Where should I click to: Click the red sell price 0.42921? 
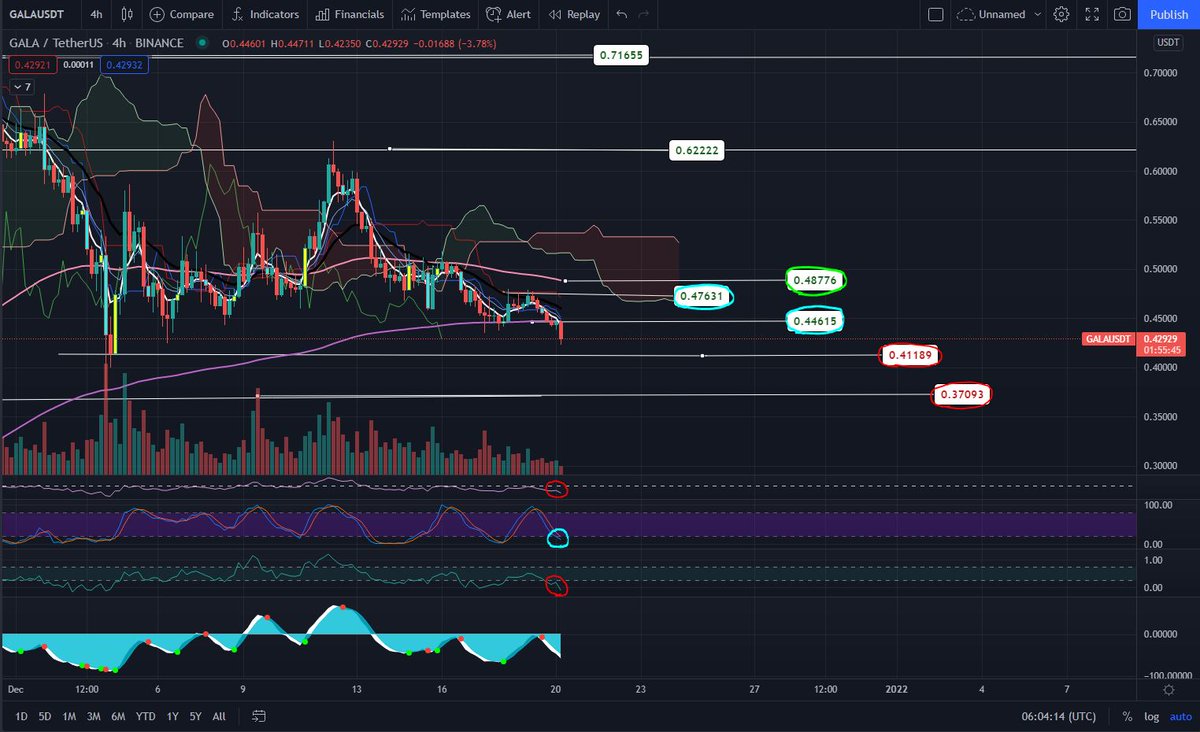(30, 64)
